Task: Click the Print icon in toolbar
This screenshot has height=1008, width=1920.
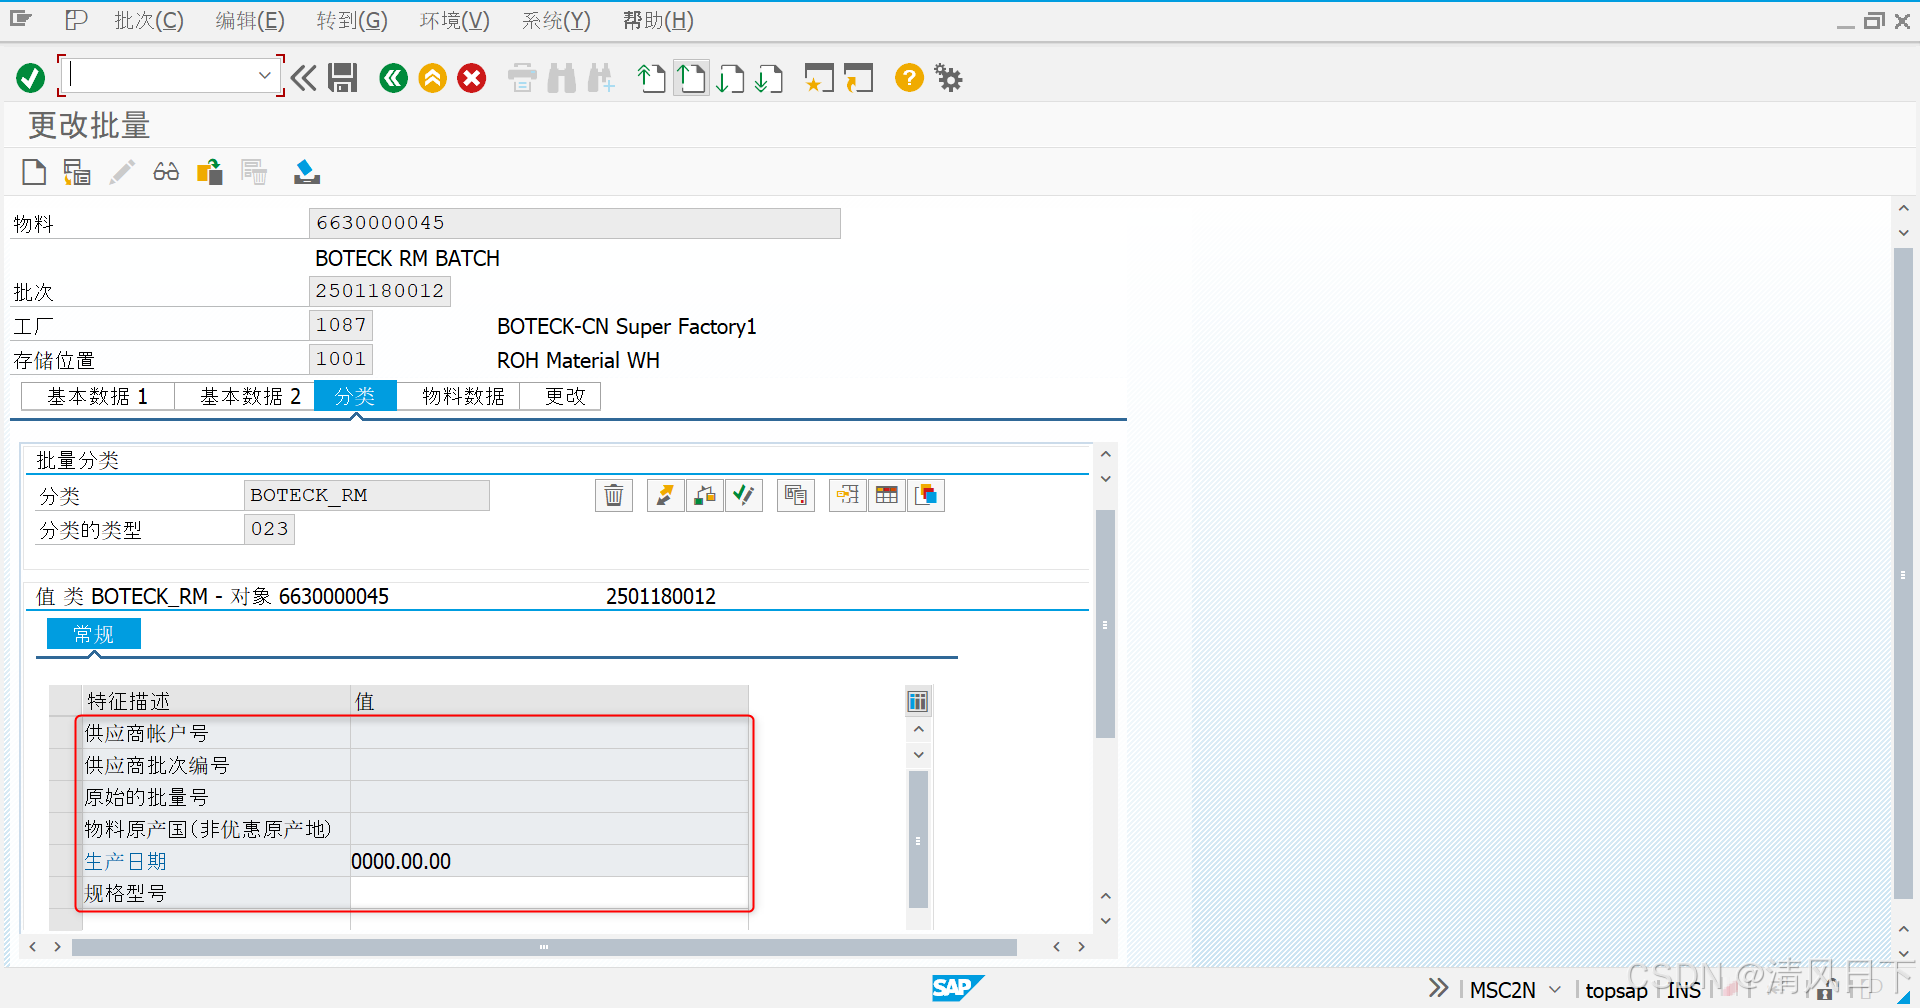Action: [x=522, y=77]
